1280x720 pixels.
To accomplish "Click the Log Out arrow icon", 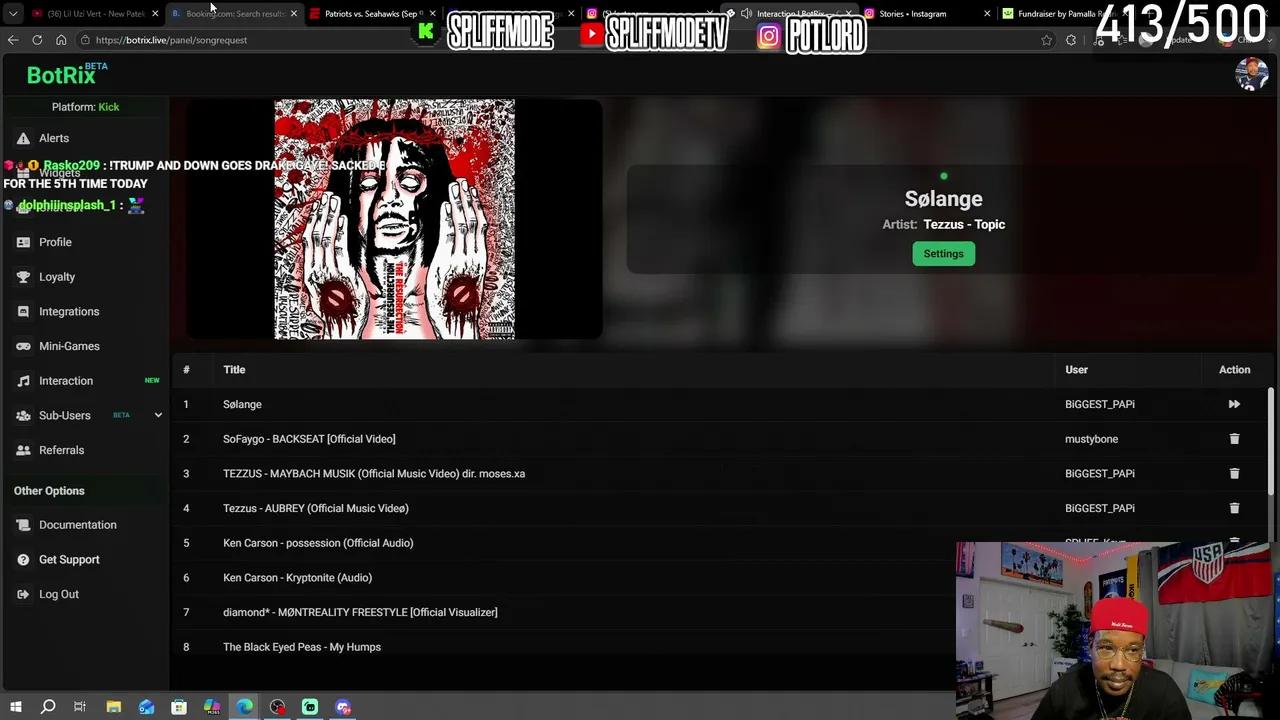I will pyautogui.click(x=23, y=594).
